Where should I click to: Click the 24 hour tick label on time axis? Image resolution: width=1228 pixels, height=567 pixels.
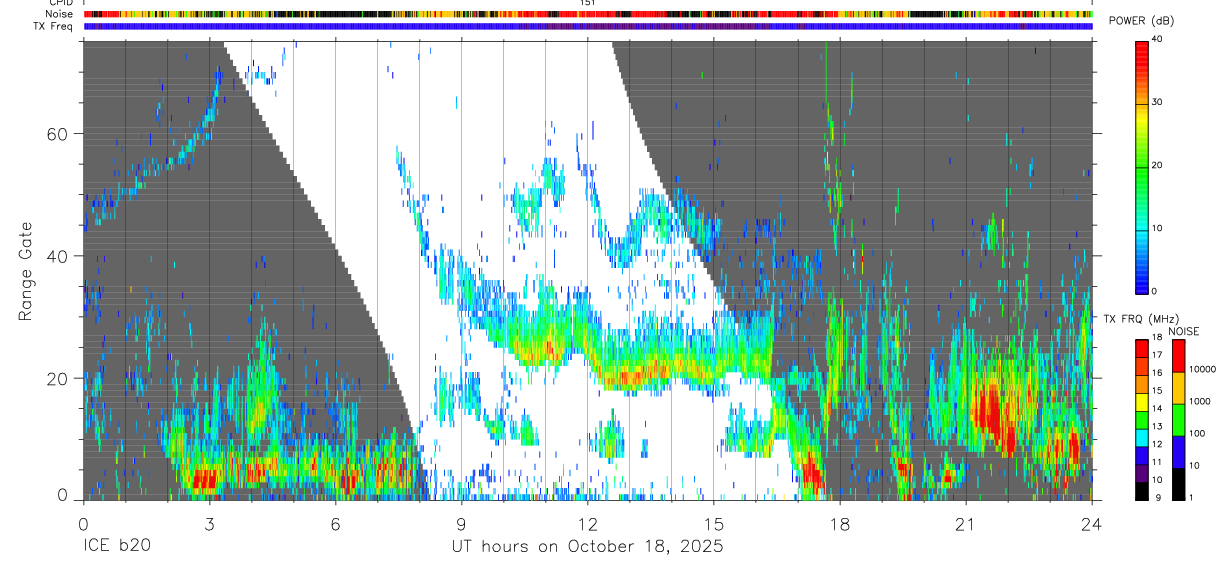click(1091, 523)
